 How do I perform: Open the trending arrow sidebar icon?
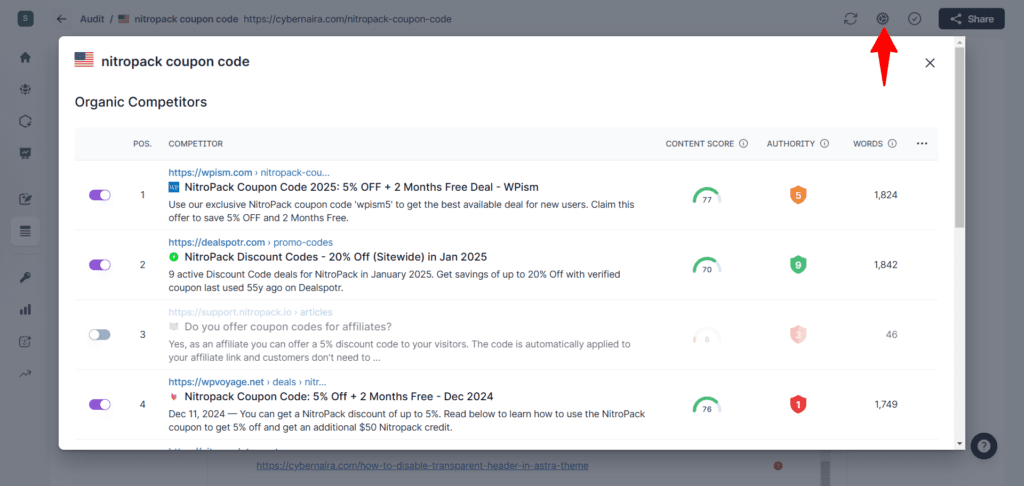[25, 374]
